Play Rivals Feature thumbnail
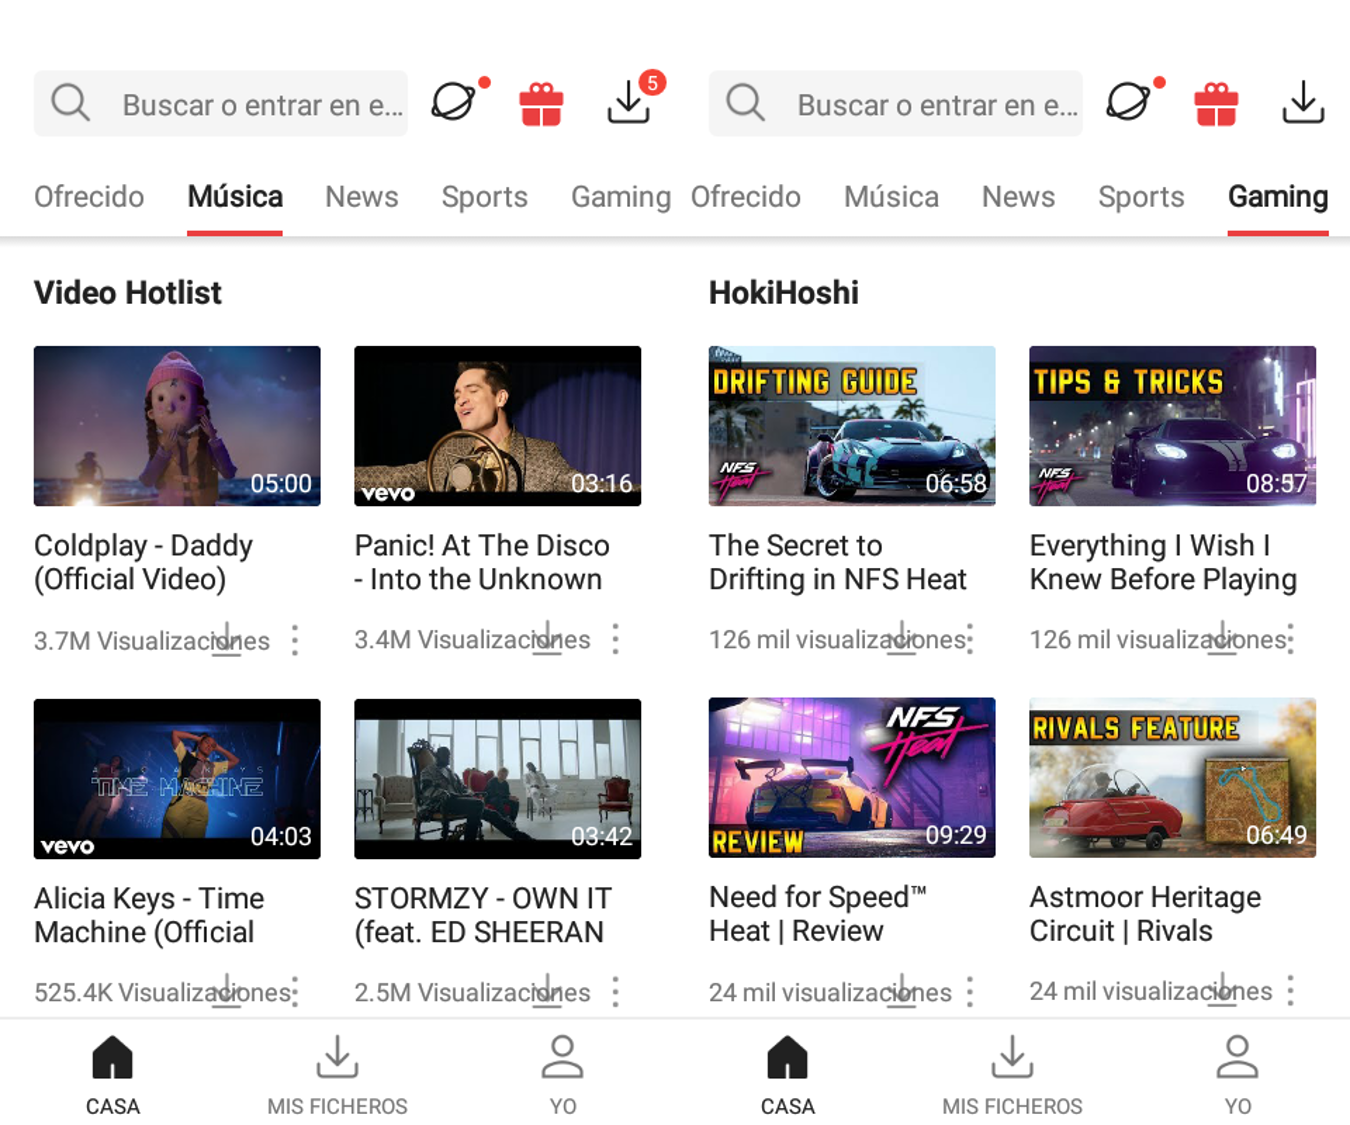This screenshot has width=1350, height=1125. (x=1173, y=777)
